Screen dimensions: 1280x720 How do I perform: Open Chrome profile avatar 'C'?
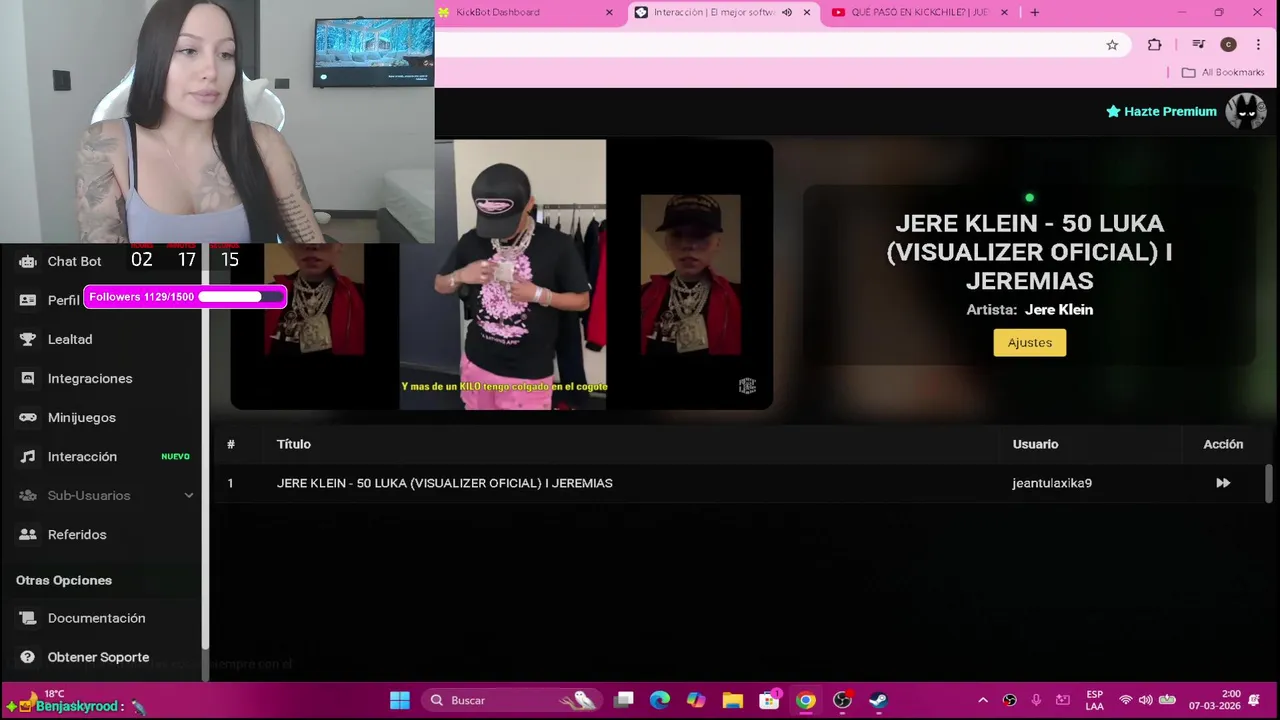coord(1229,44)
